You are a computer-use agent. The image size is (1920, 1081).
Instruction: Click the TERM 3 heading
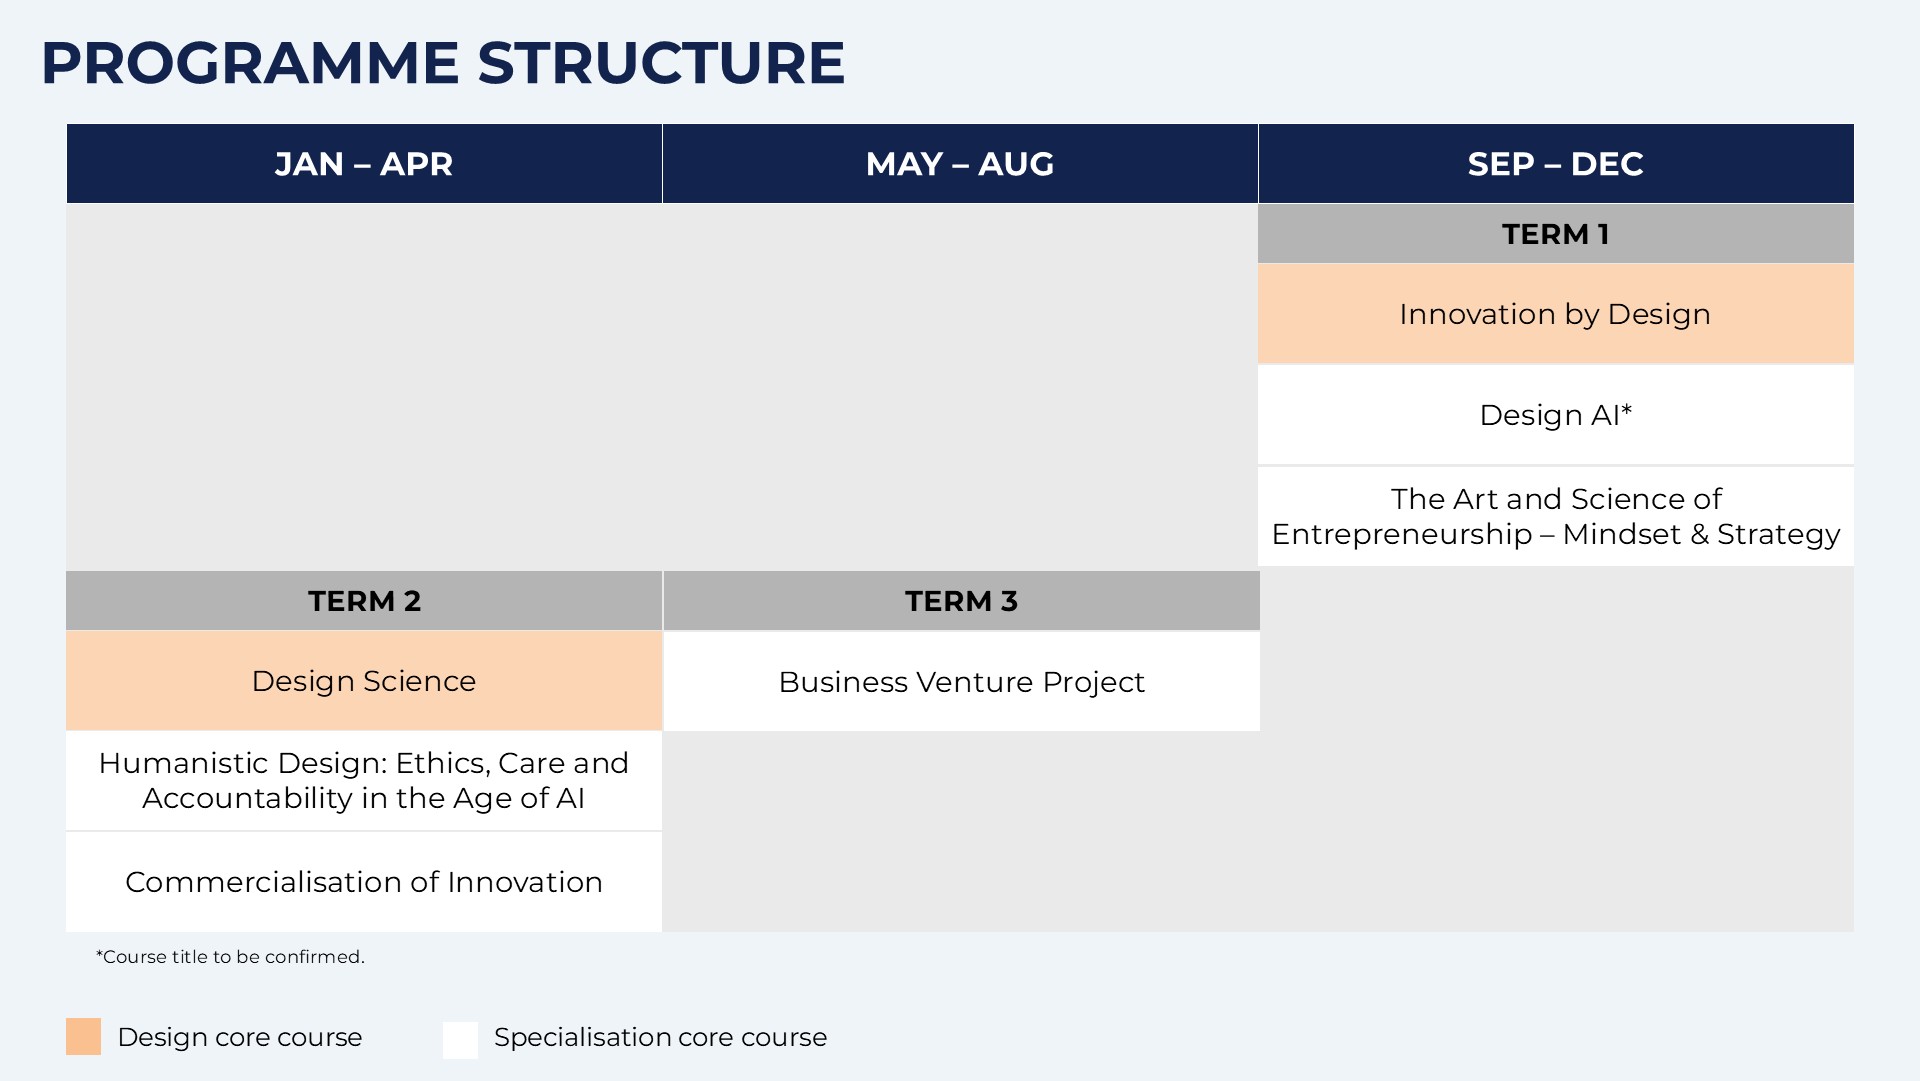(x=961, y=601)
